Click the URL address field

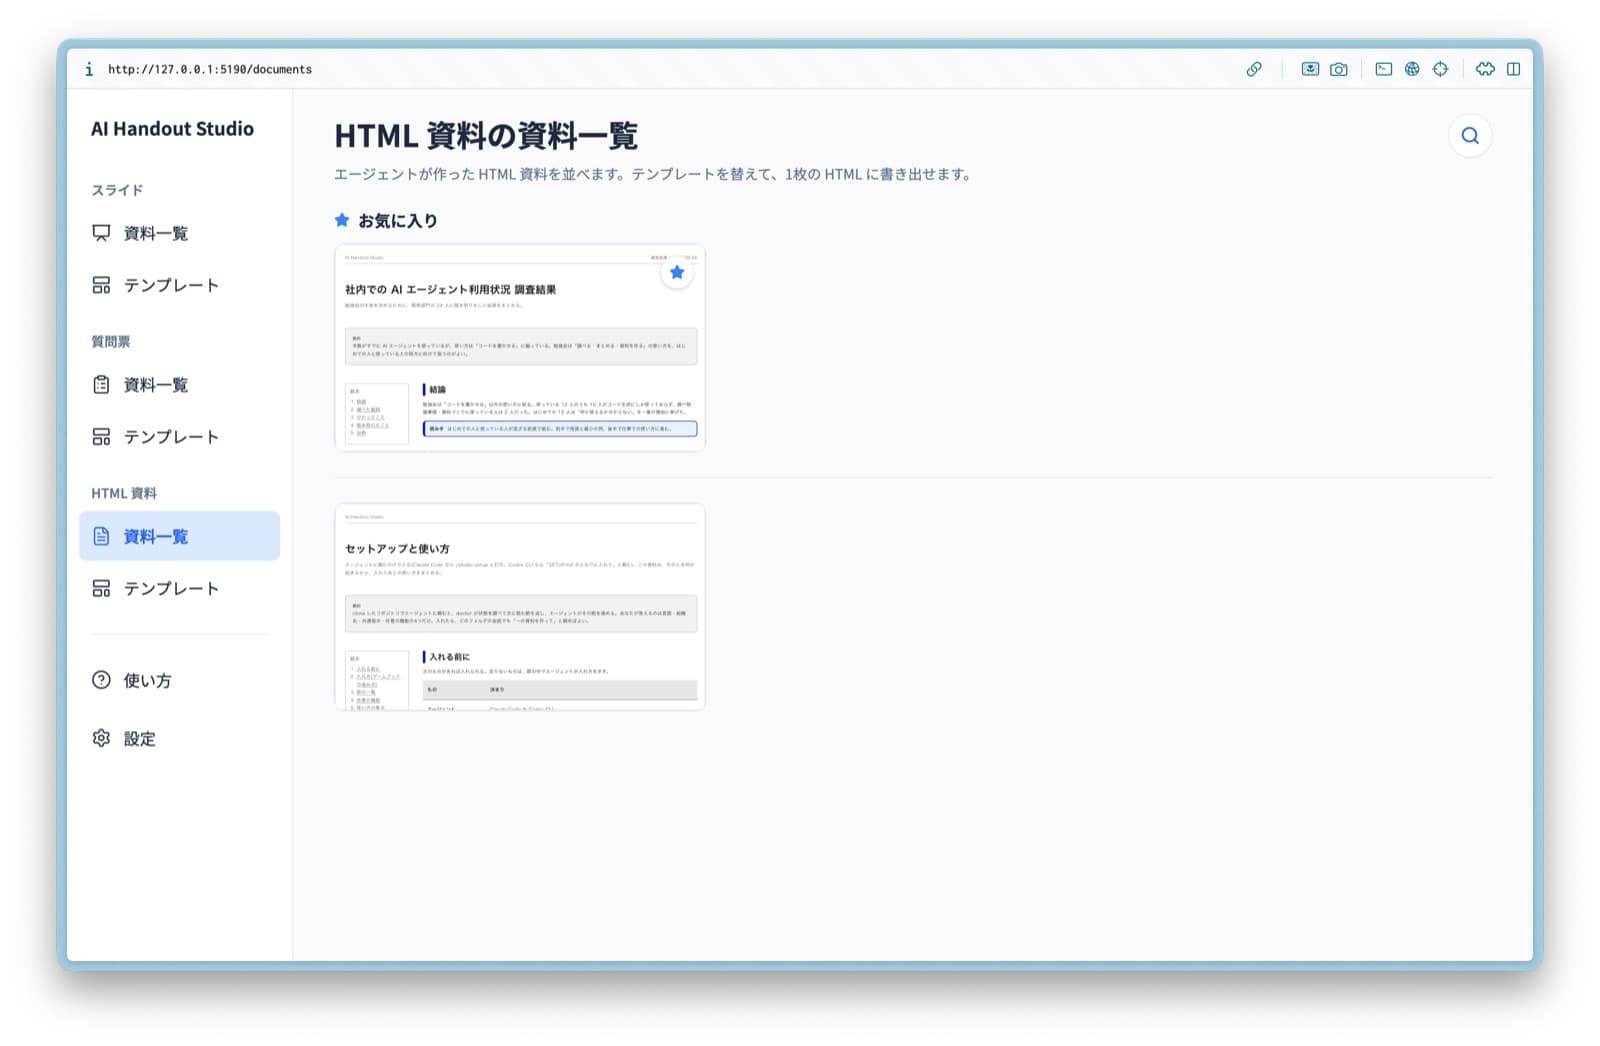pos(210,69)
